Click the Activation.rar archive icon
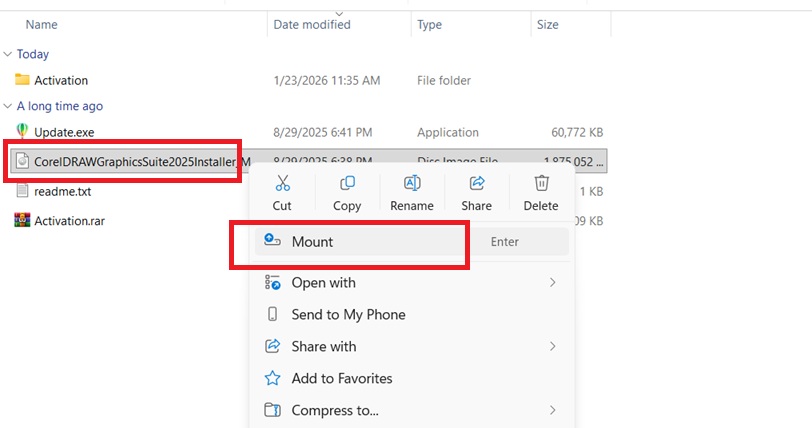 point(22,220)
